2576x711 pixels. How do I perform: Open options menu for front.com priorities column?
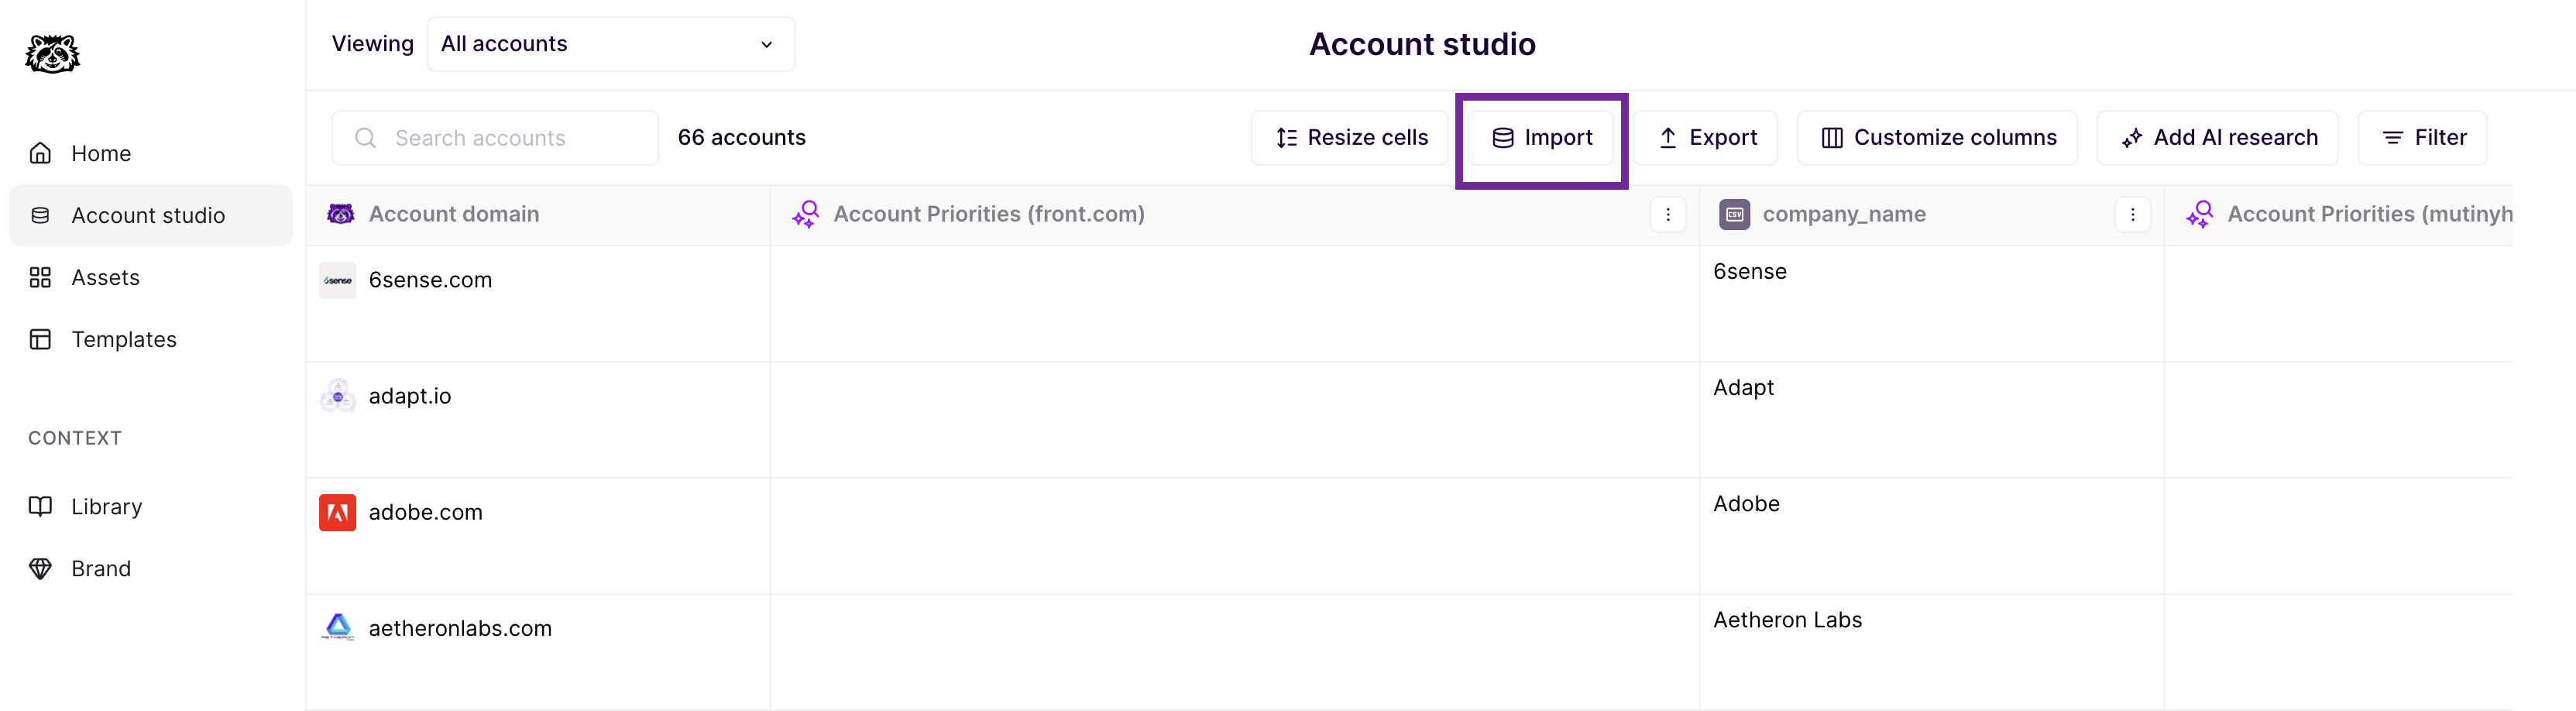tap(1667, 215)
